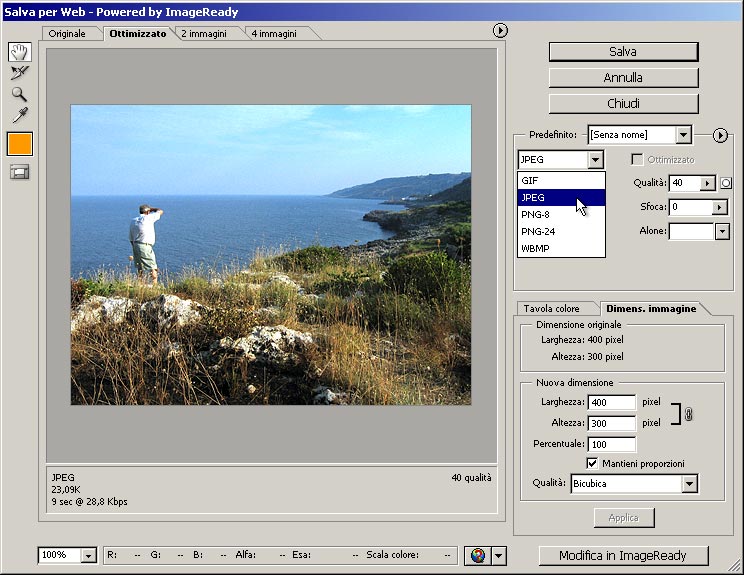Choose GIF from the format list

tap(530, 180)
